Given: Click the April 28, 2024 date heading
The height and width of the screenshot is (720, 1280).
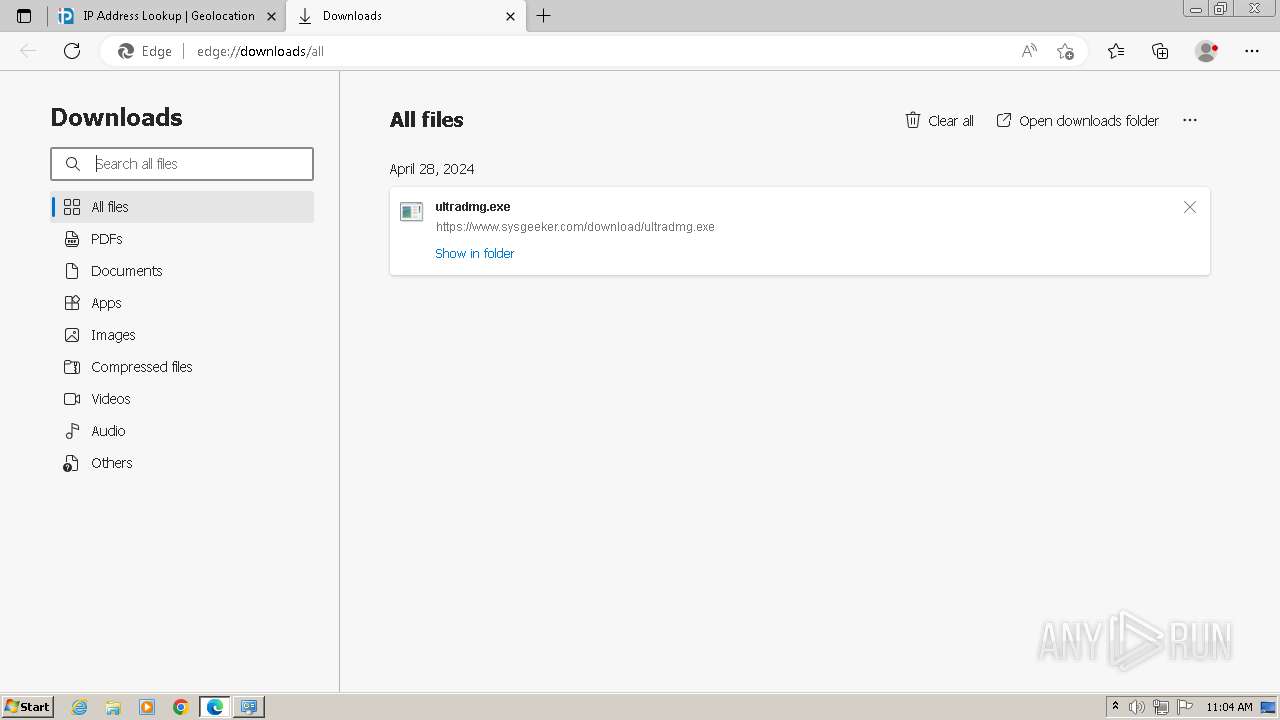Looking at the screenshot, I should [x=432, y=169].
